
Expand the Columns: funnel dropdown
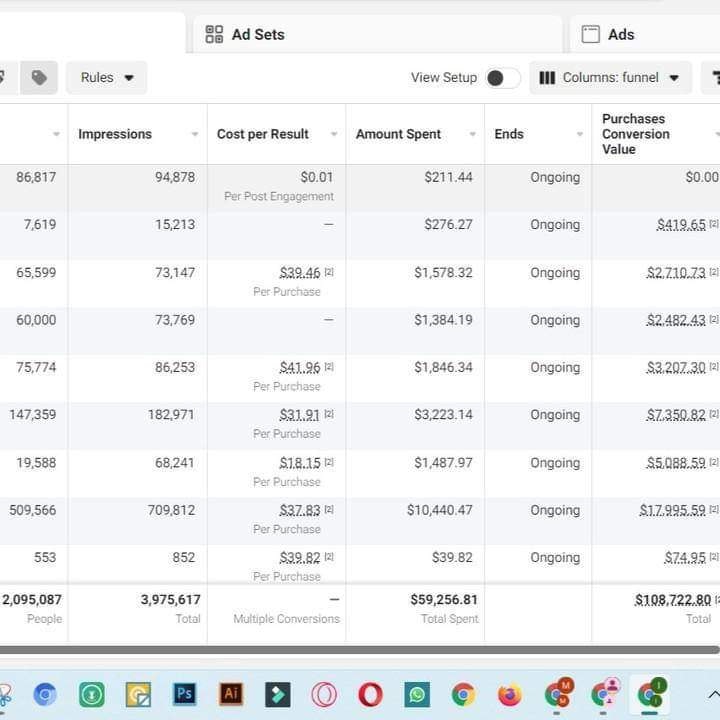[x=610, y=78]
